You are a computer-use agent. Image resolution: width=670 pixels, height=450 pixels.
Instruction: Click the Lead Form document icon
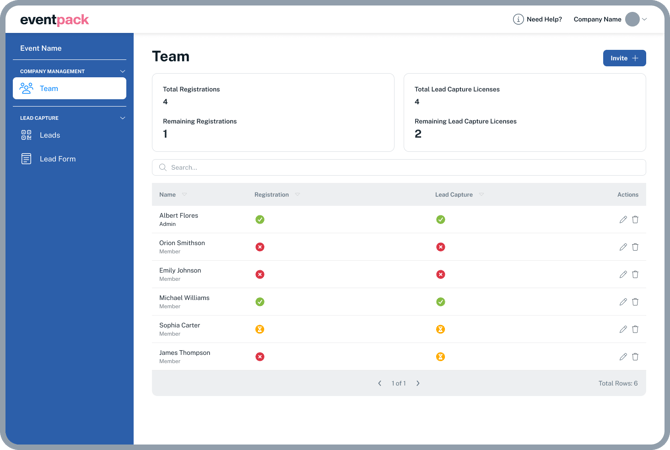[x=26, y=159]
